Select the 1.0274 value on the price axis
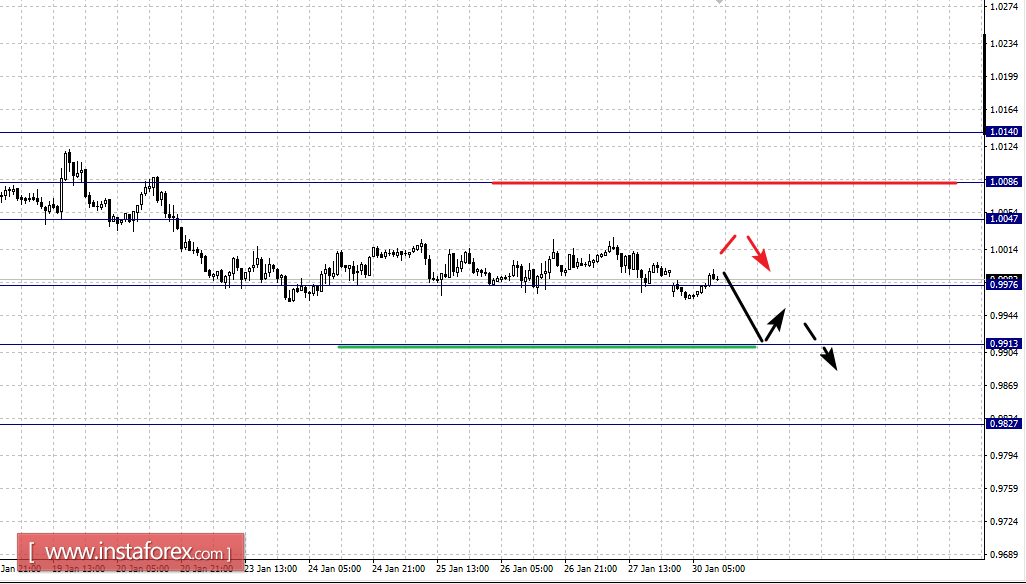The width and height of the screenshot is (1026, 584). (1004, 7)
